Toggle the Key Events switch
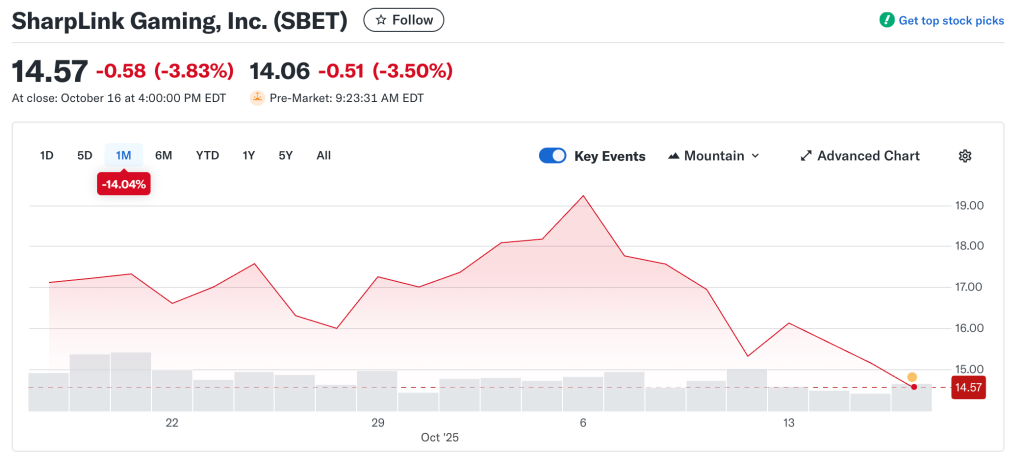 (x=553, y=156)
